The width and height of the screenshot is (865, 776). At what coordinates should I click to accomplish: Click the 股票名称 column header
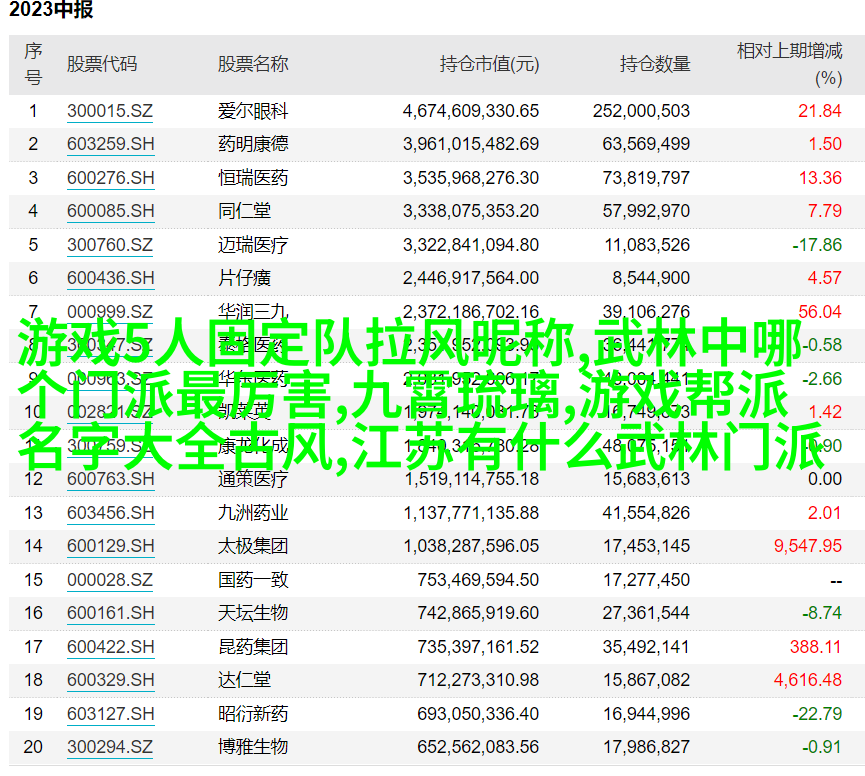click(x=253, y=65)
